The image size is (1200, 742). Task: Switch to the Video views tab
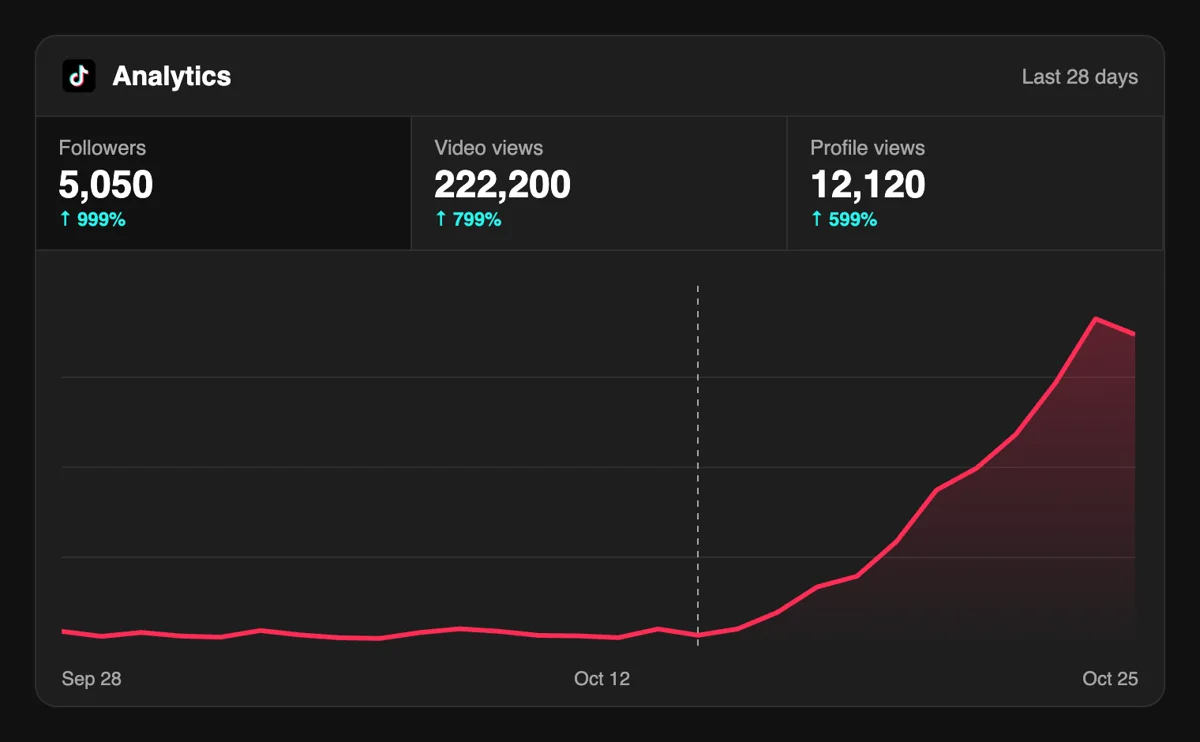[x=599, y=183]
